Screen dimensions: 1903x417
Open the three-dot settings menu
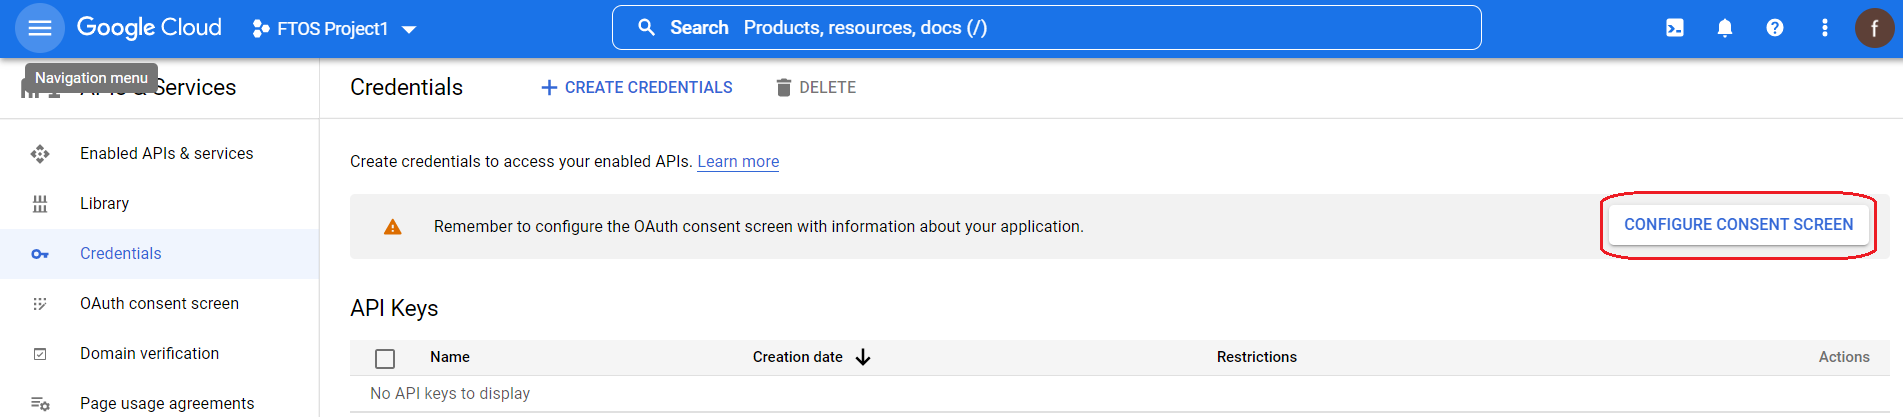coord(1825,28)
